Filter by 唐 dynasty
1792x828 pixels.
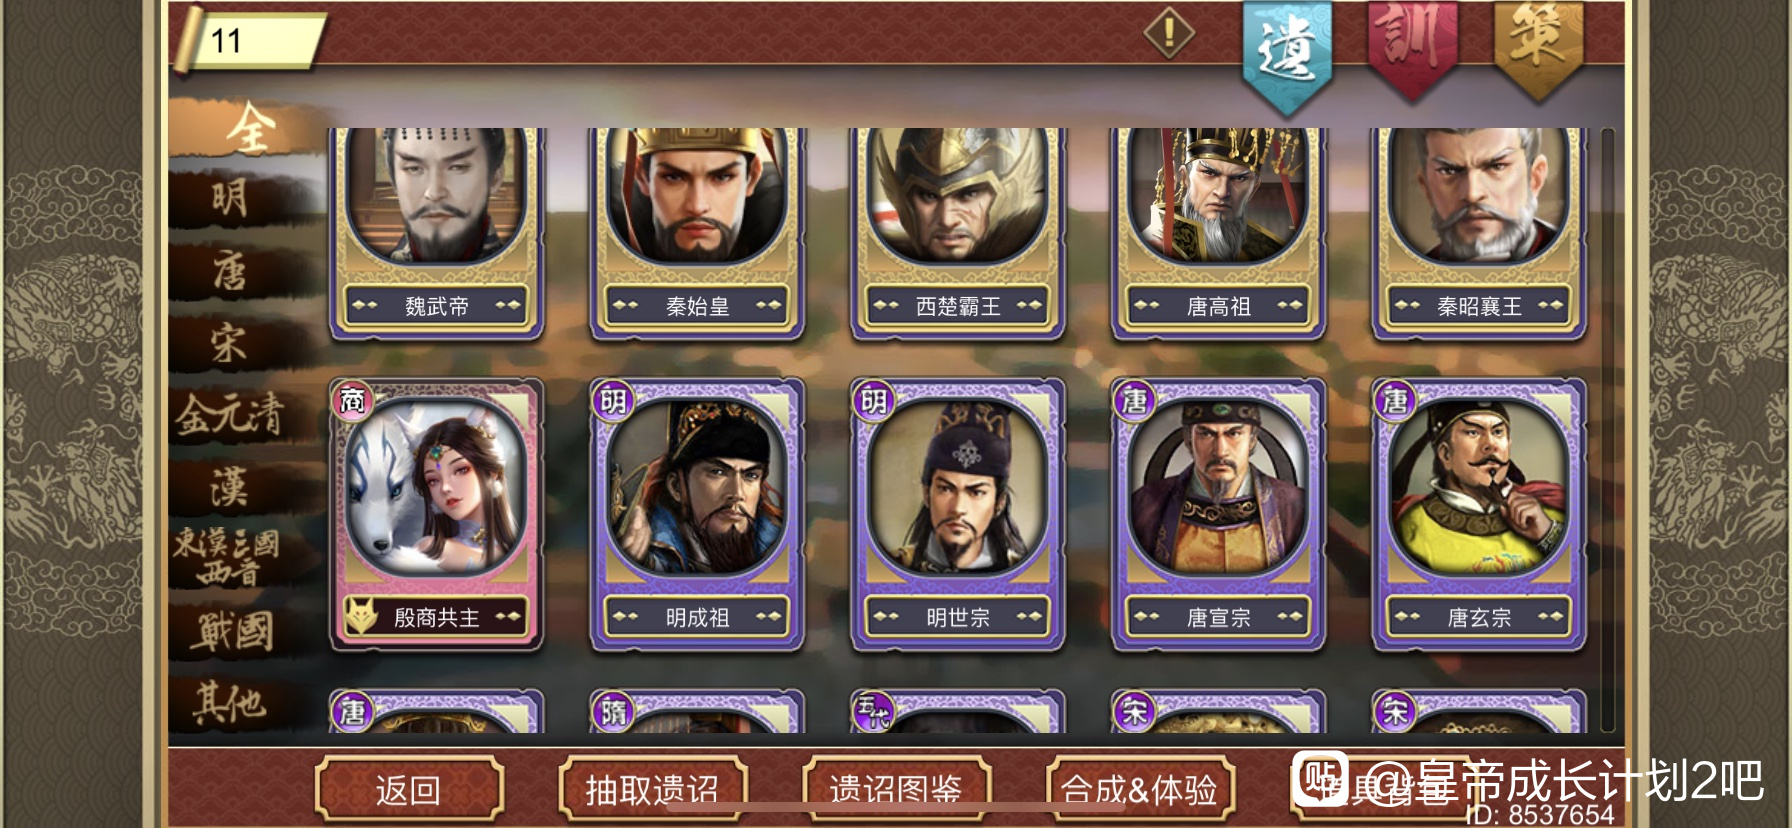tap(230, 270)
